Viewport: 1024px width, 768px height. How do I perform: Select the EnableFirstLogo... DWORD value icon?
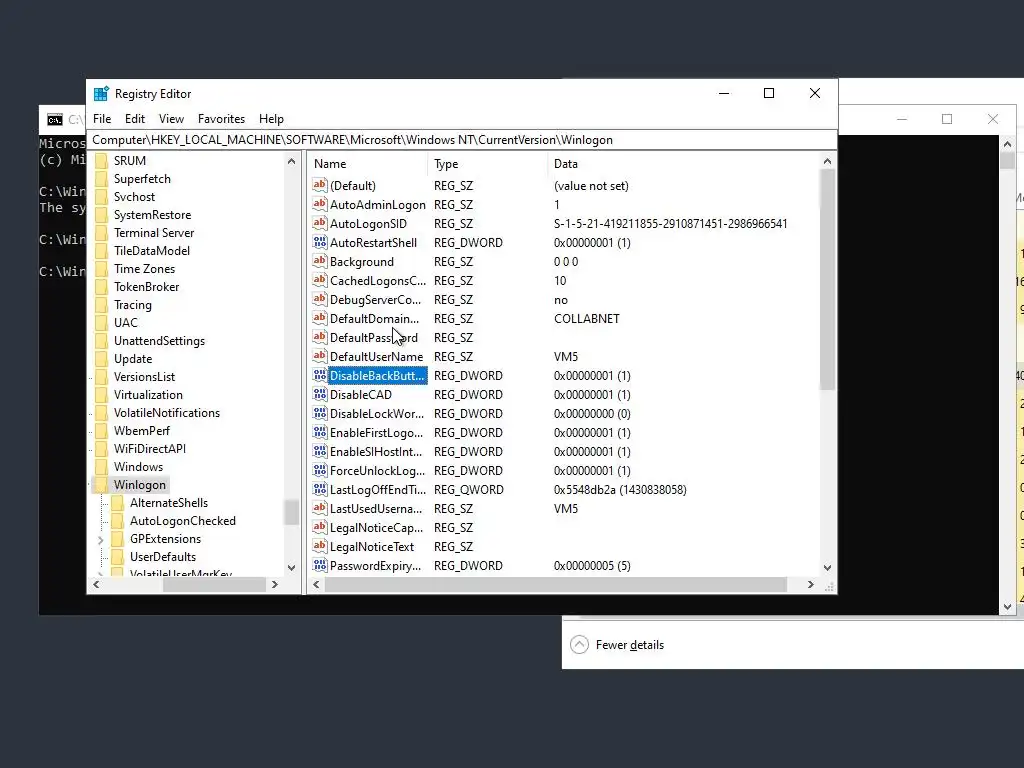click(x=319, y=432)
